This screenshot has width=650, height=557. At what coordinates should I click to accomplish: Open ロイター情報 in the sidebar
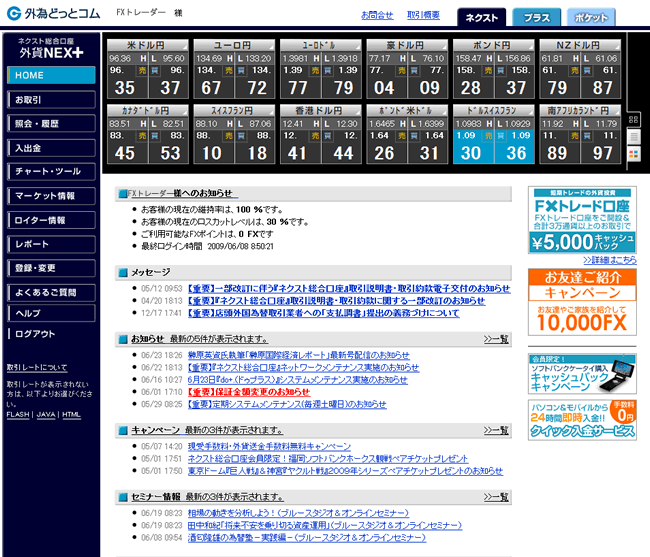[x=51, y=220]
